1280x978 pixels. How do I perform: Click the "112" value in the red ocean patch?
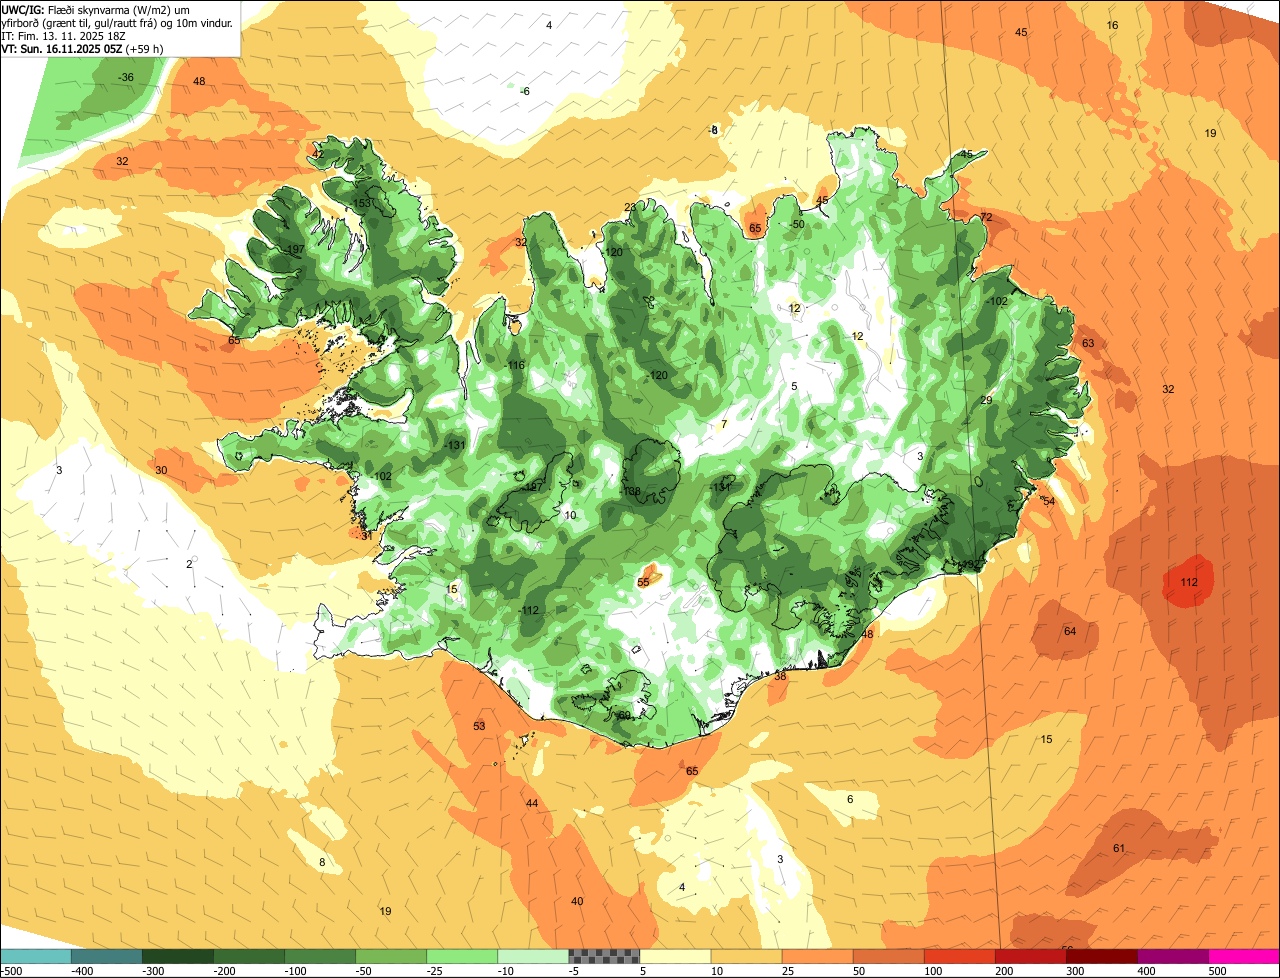1189,582
